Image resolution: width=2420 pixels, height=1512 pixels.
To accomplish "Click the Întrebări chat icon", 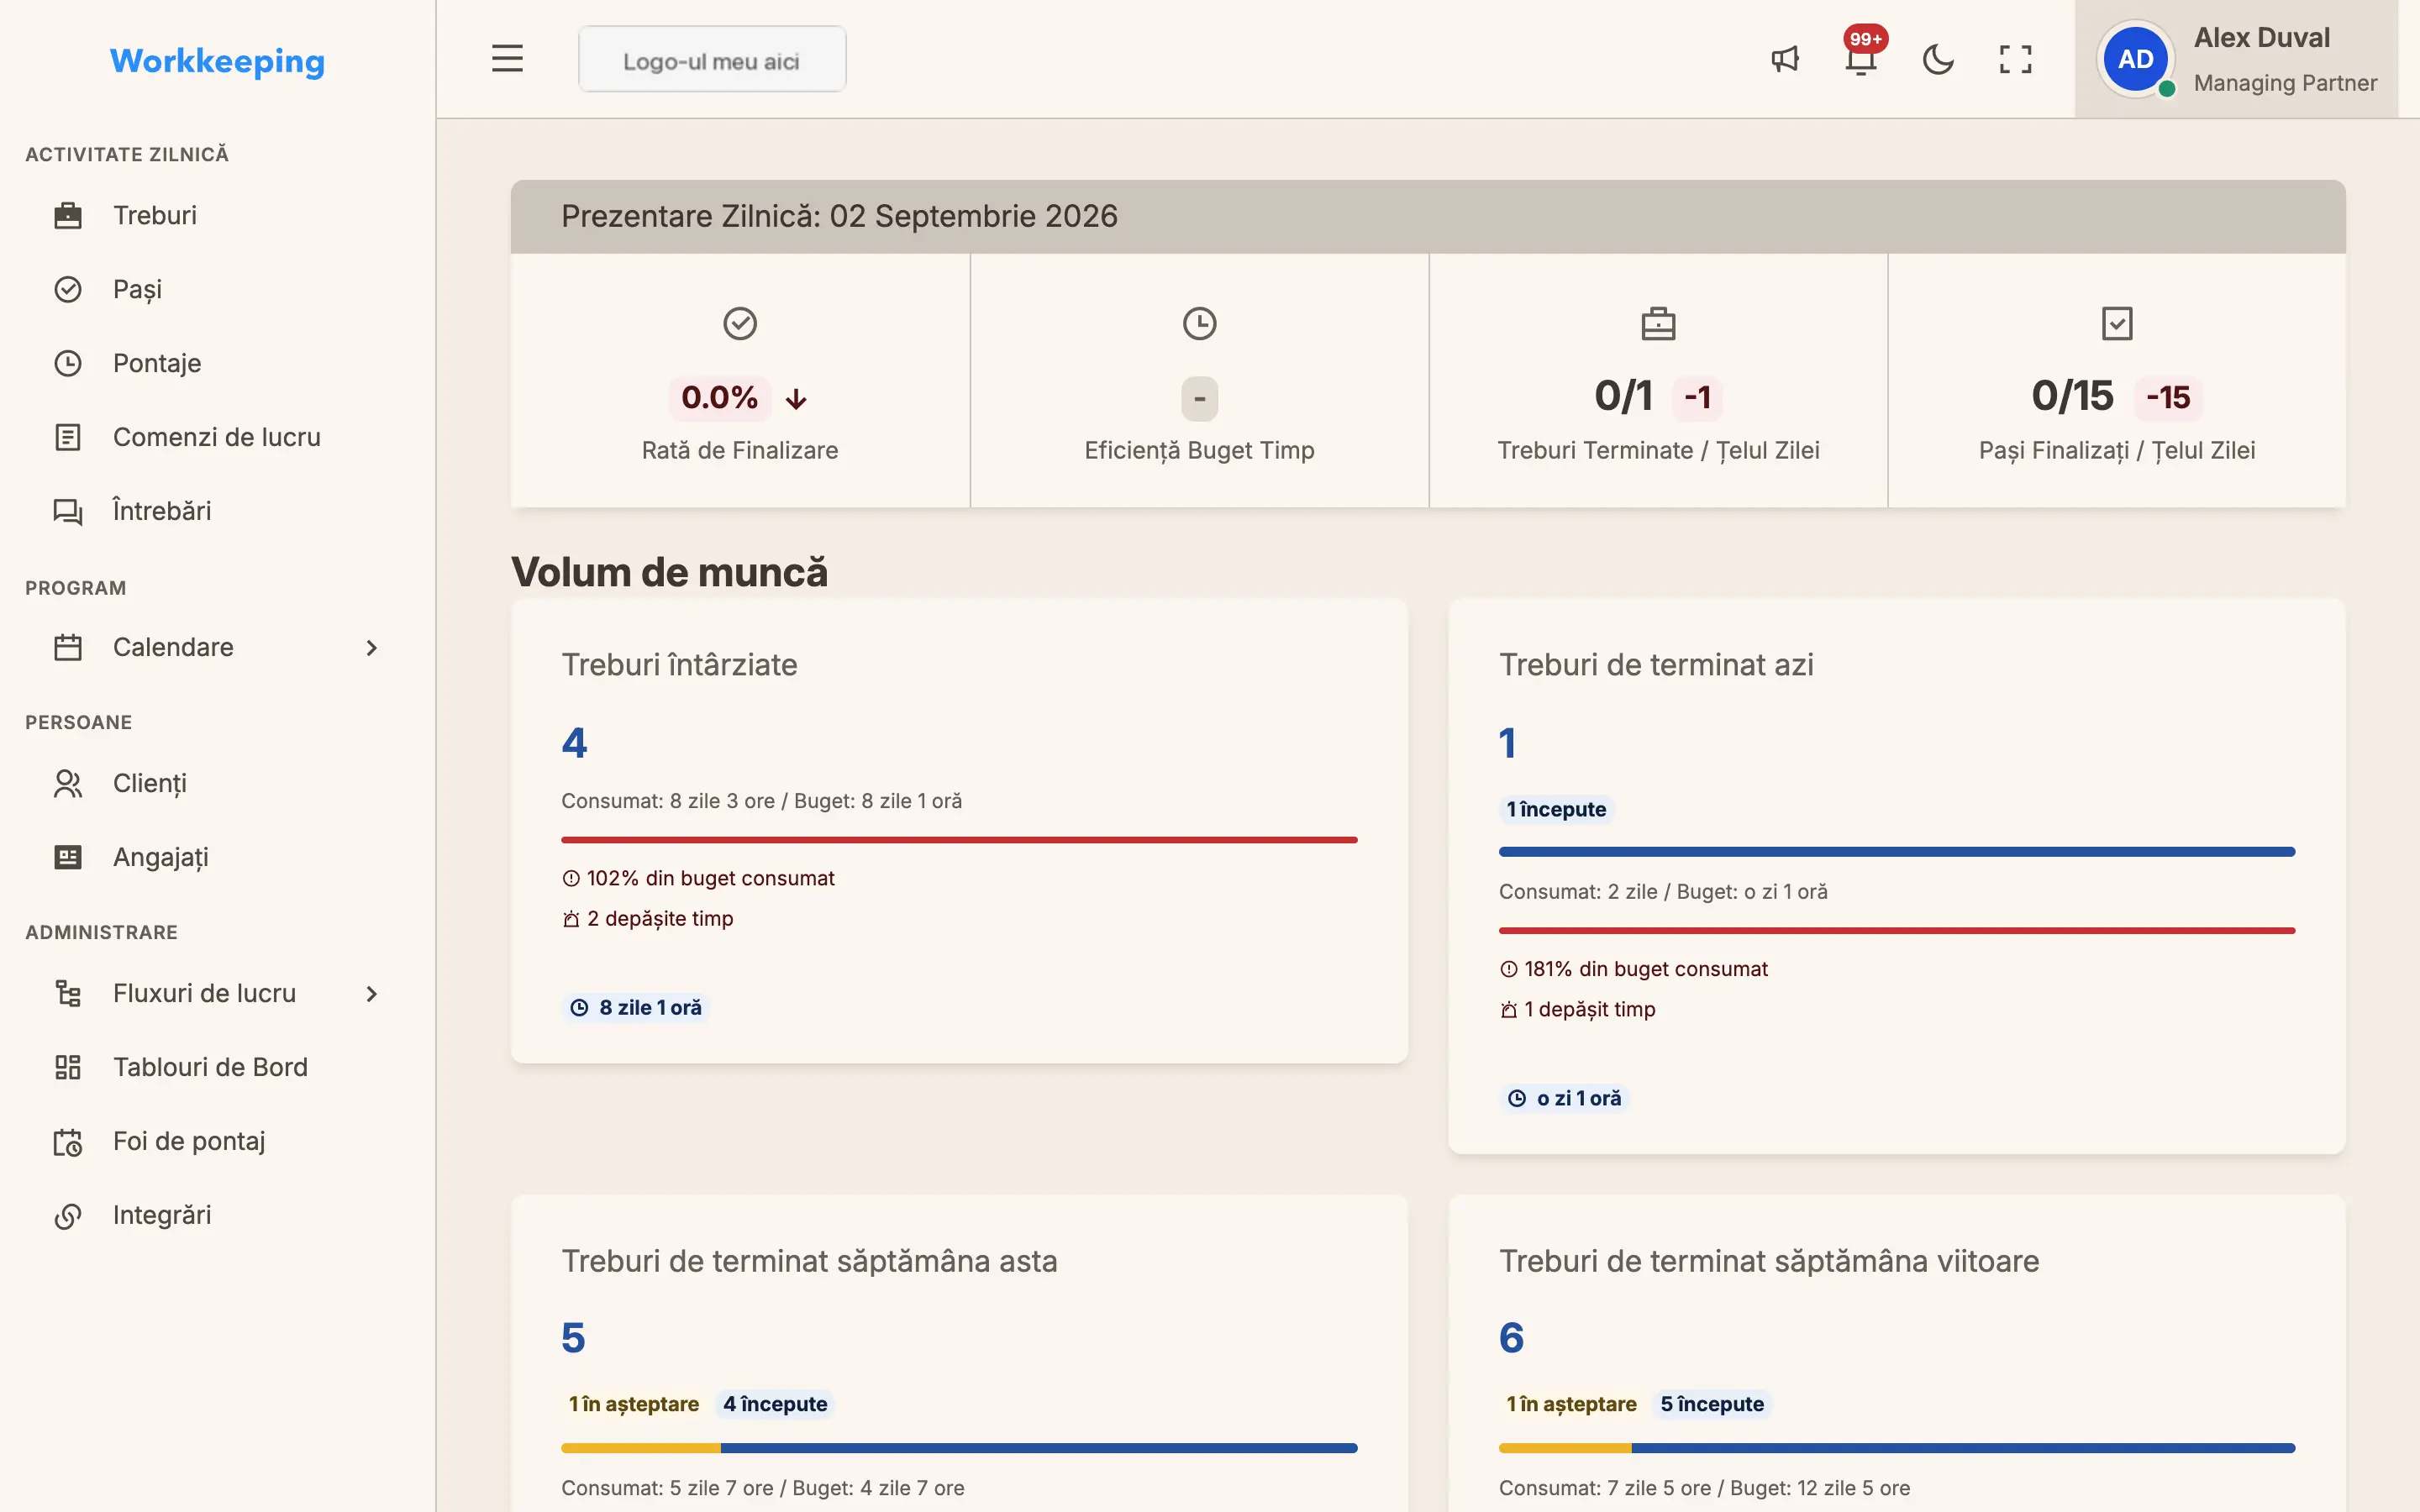I will [68, 511].
